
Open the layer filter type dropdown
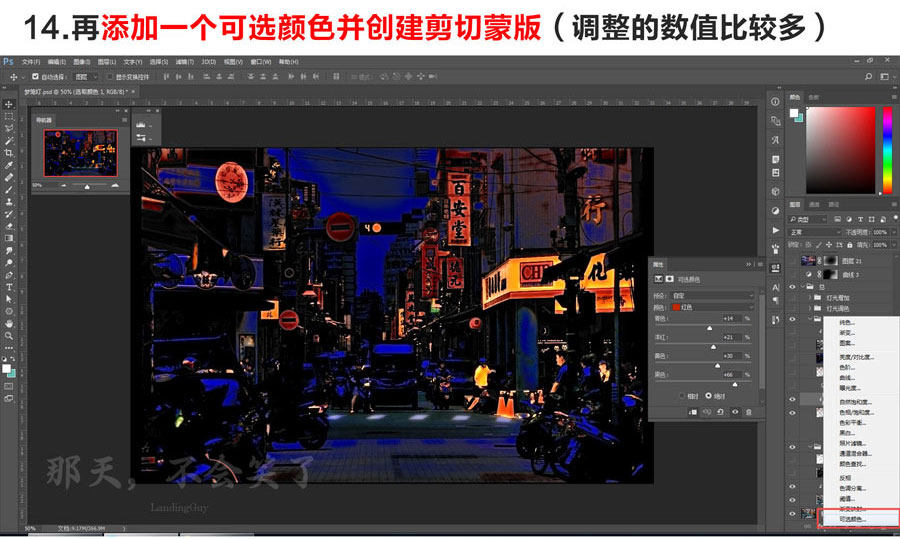coord(808,219)
